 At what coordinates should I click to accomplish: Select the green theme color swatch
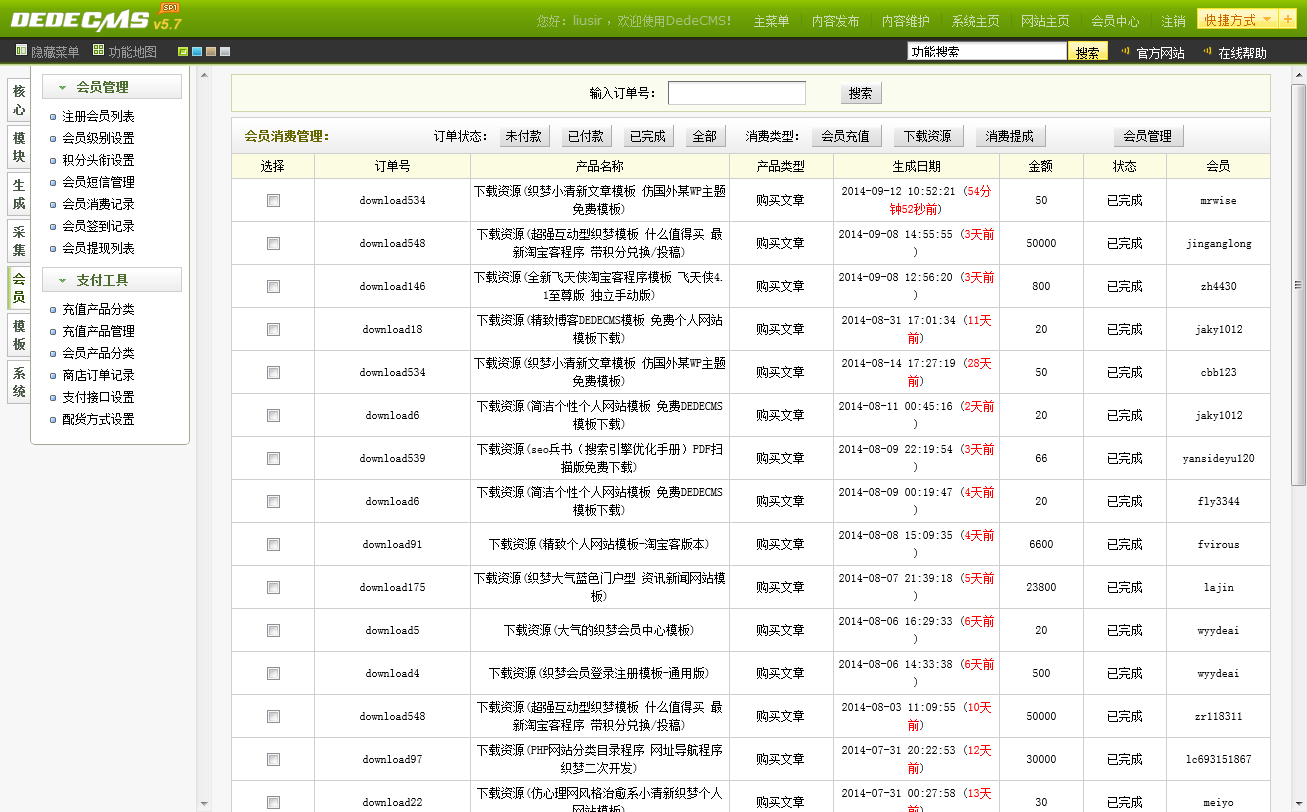pyautogui.click(x=182, y=52)
